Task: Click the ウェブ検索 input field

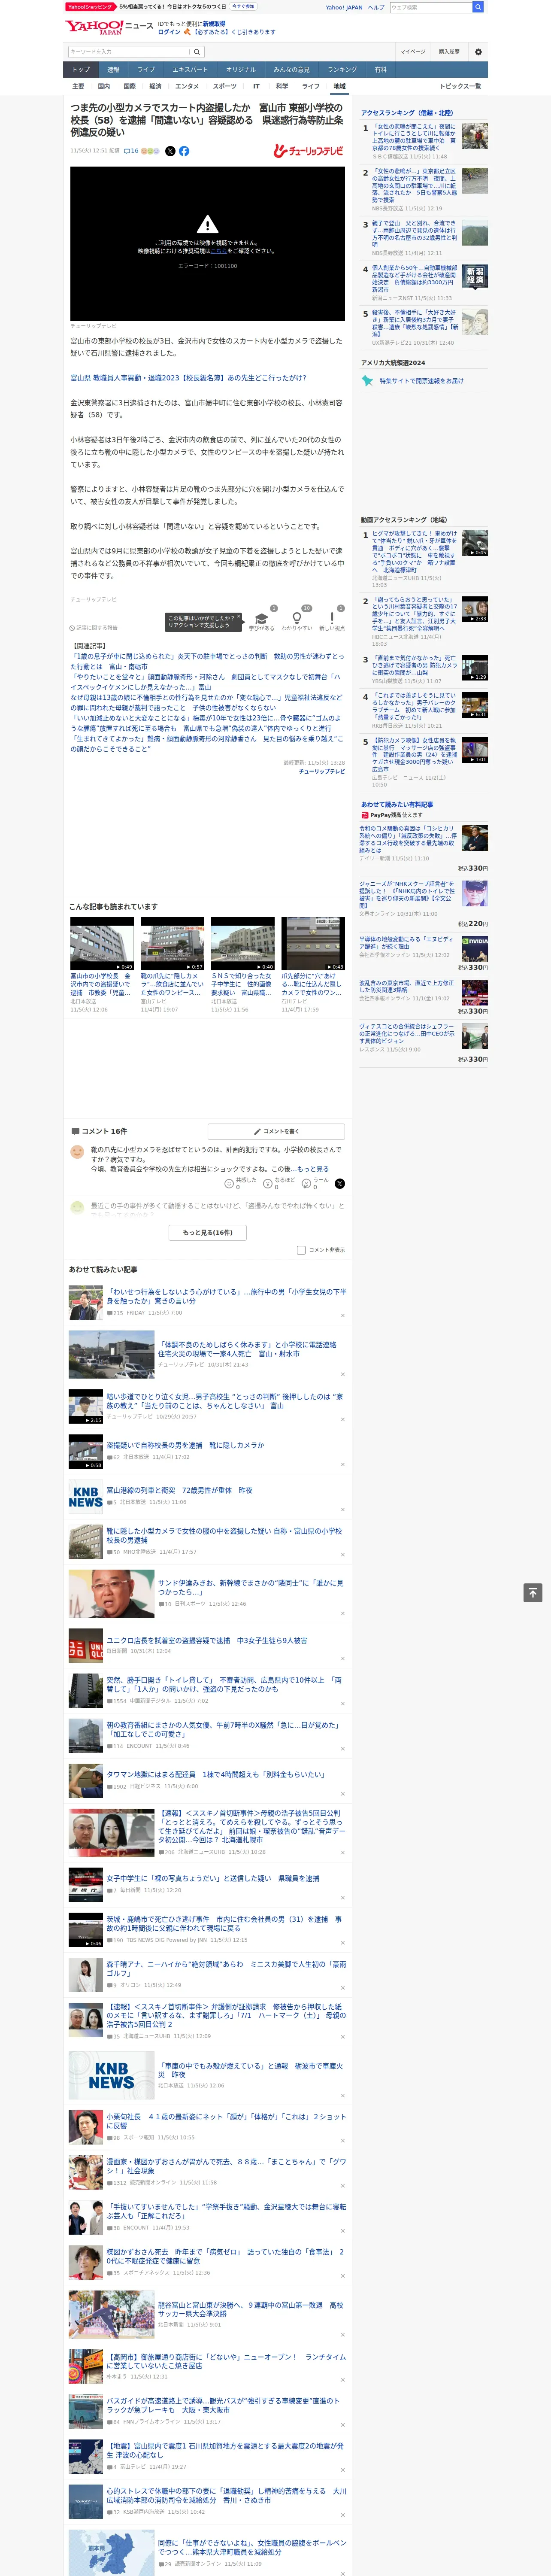Action: 431,7
